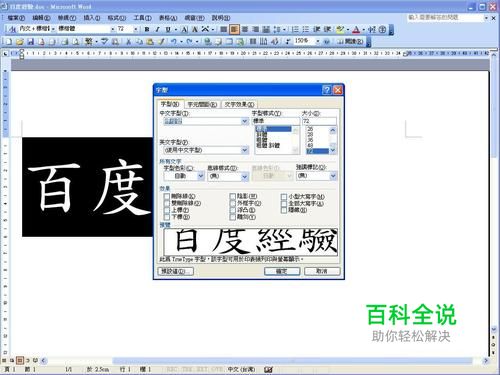Click the font dialog help question-mark button
The width and height of the screenshot is (500, 375).
pyautogui.click(x=327, y=90)
